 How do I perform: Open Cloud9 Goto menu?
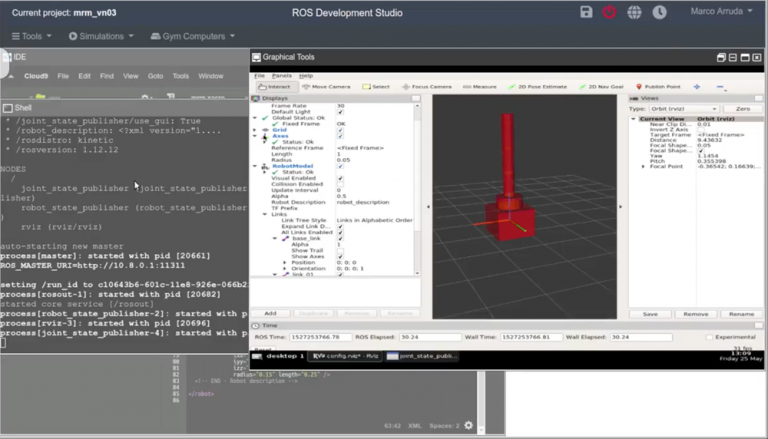155,76
